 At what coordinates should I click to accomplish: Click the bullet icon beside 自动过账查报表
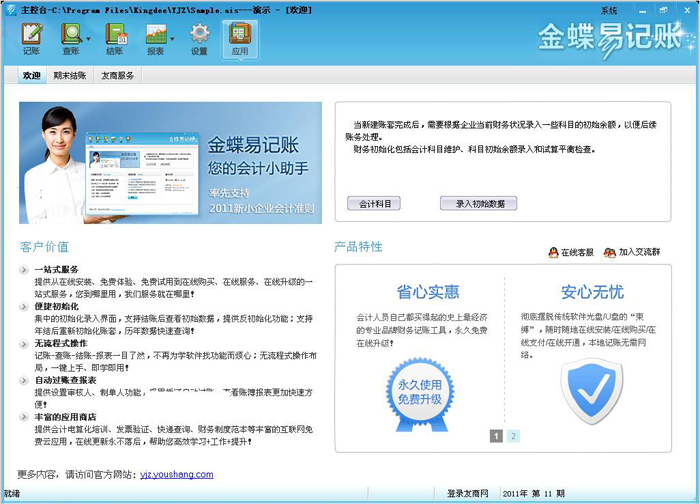pos(24,380)
